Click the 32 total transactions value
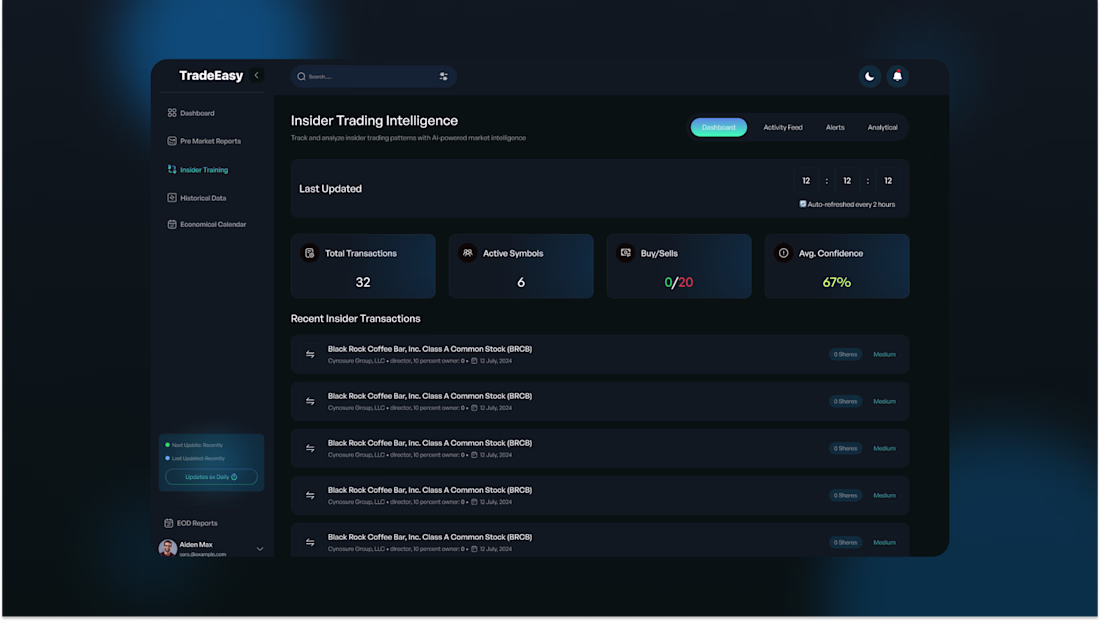Screen dimensions: 1100x621 [363, 282]
